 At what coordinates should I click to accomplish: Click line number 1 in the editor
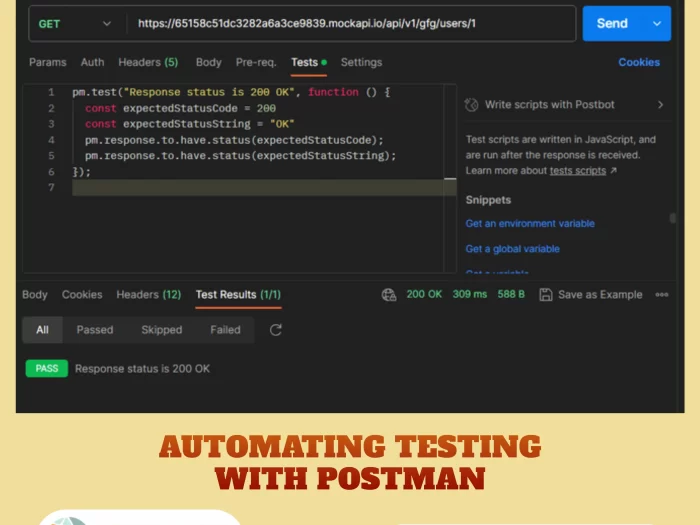51,92
